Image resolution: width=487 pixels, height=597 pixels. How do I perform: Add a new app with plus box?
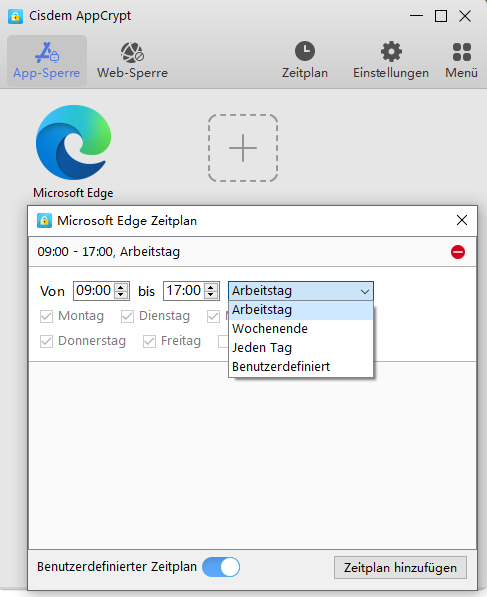243,148
